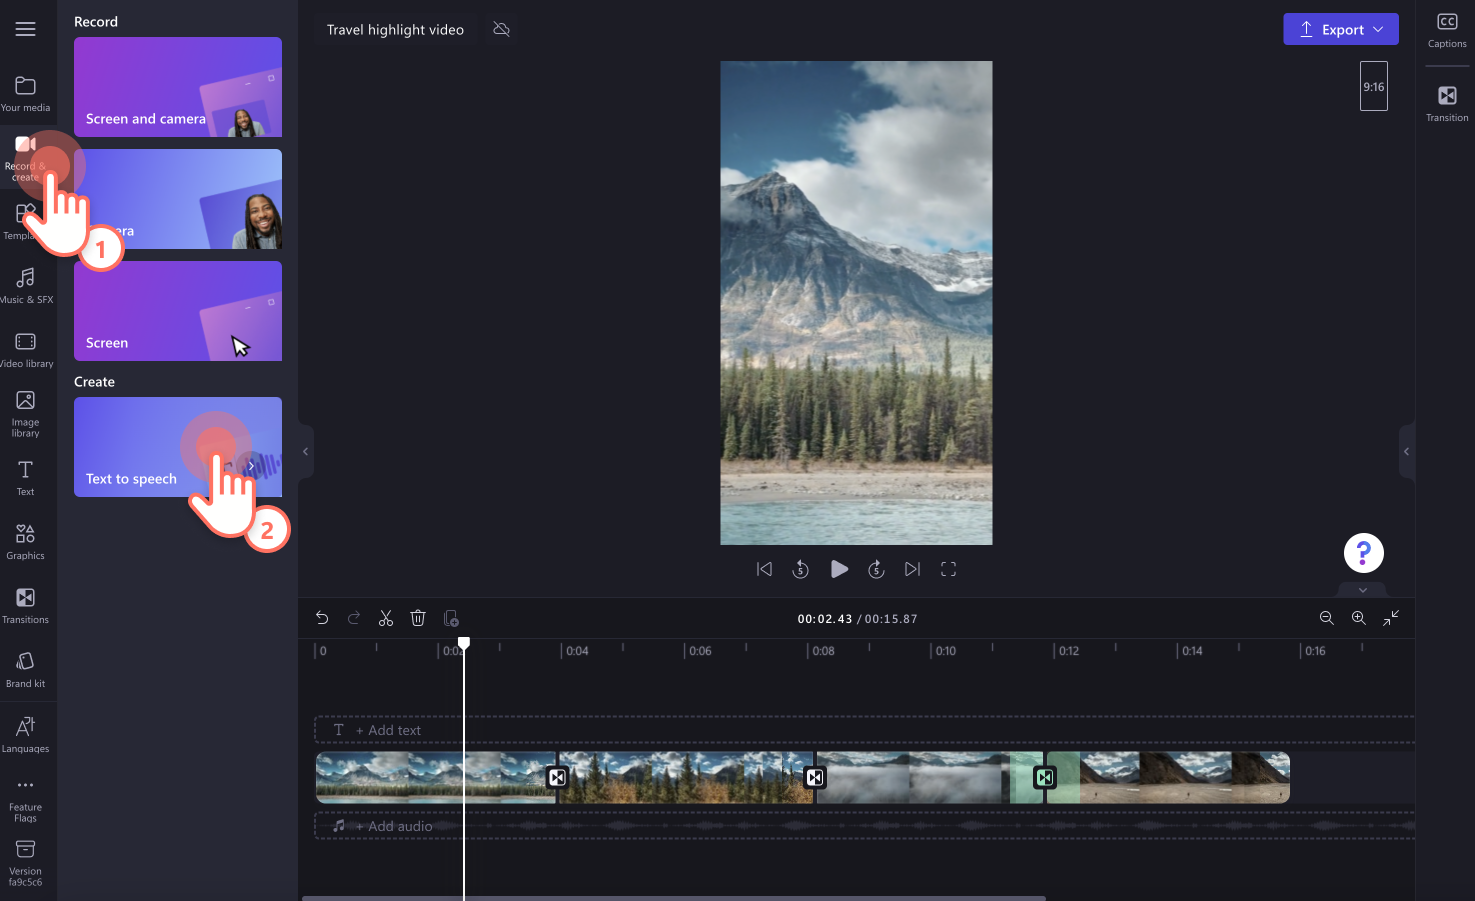1475x901 pixels.
Task: Open Transitions in left sidebar
Action: (25, 606)
